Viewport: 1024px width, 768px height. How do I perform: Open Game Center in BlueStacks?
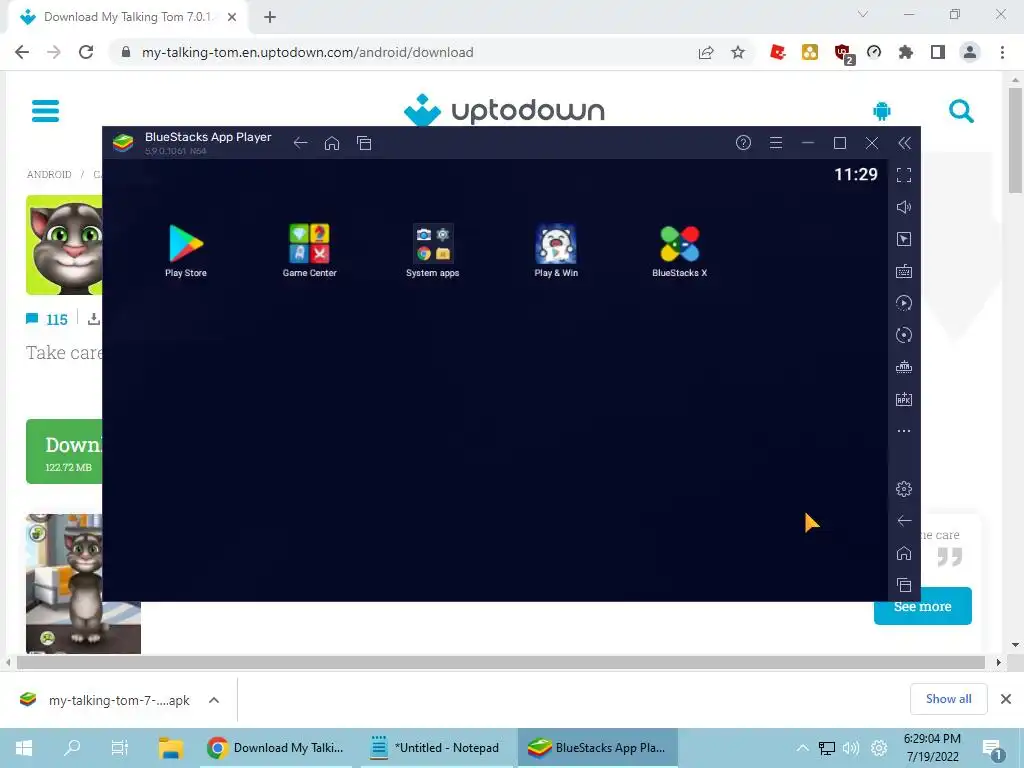click(x=310, y=251)
